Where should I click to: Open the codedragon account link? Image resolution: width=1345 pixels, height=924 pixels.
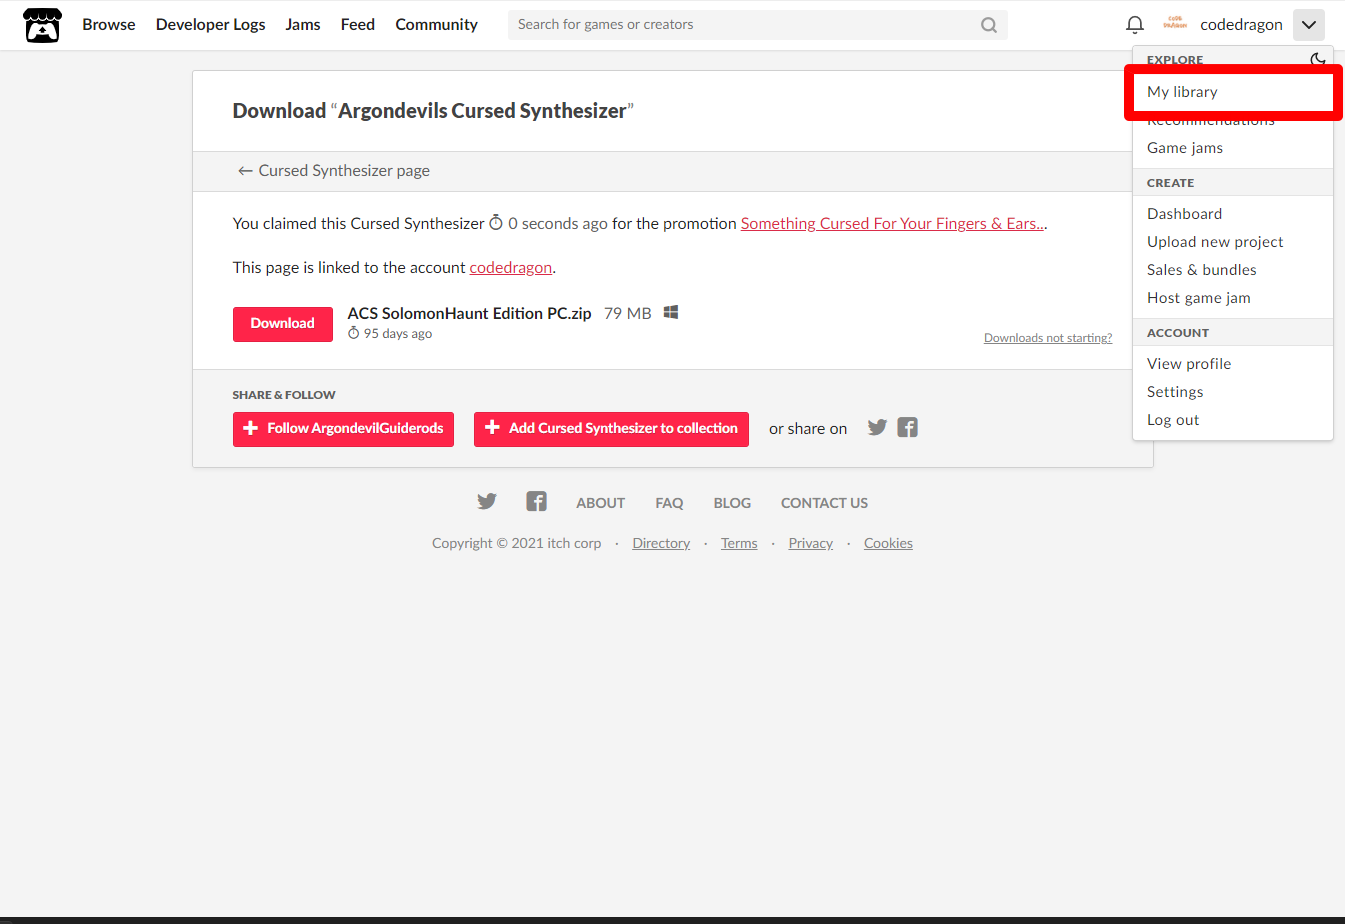click(x=511, y=268)
